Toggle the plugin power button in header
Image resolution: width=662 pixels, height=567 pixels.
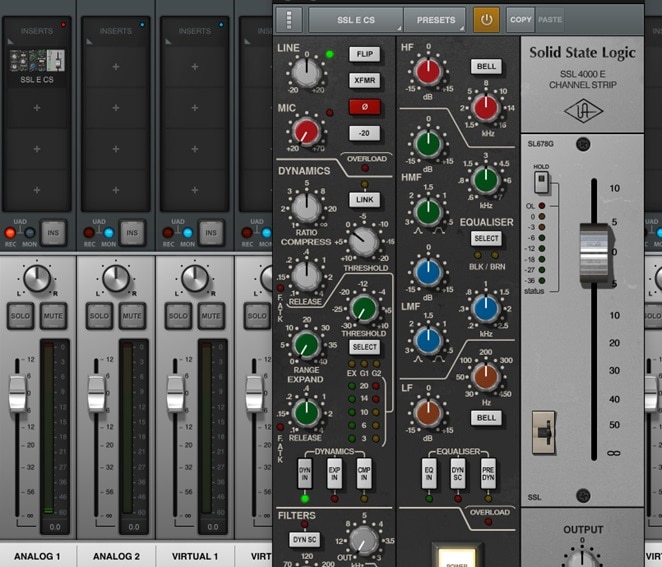point(486,19)
